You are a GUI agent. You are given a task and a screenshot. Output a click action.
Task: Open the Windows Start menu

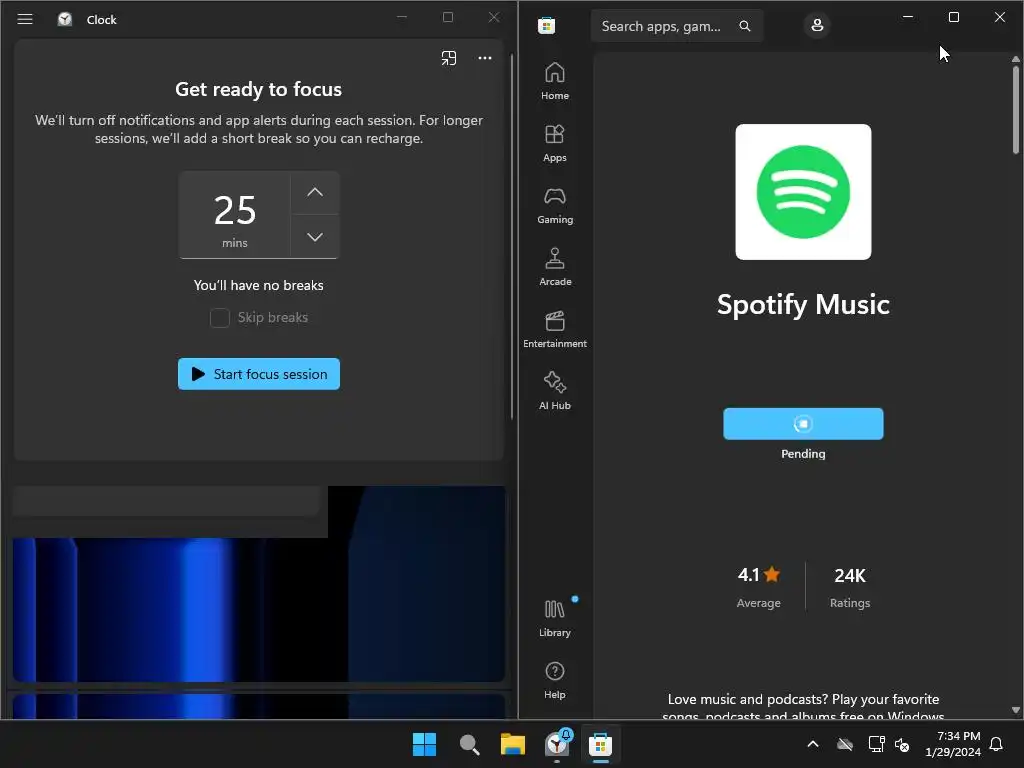[x=424, y=744]
